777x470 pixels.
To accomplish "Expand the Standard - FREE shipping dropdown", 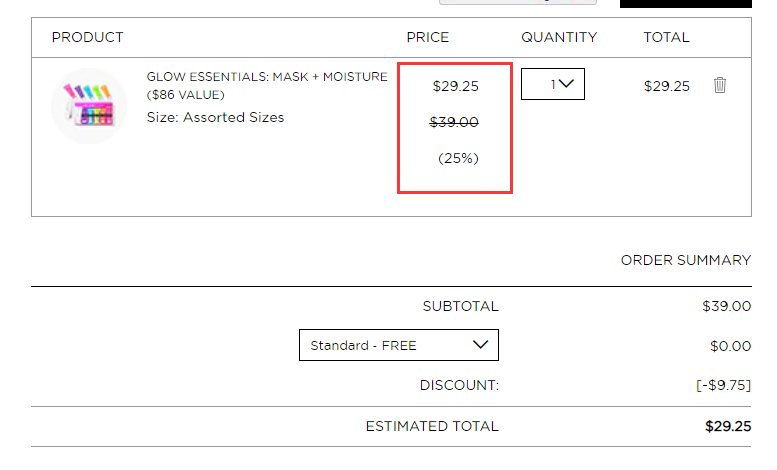I will (398, 345).
